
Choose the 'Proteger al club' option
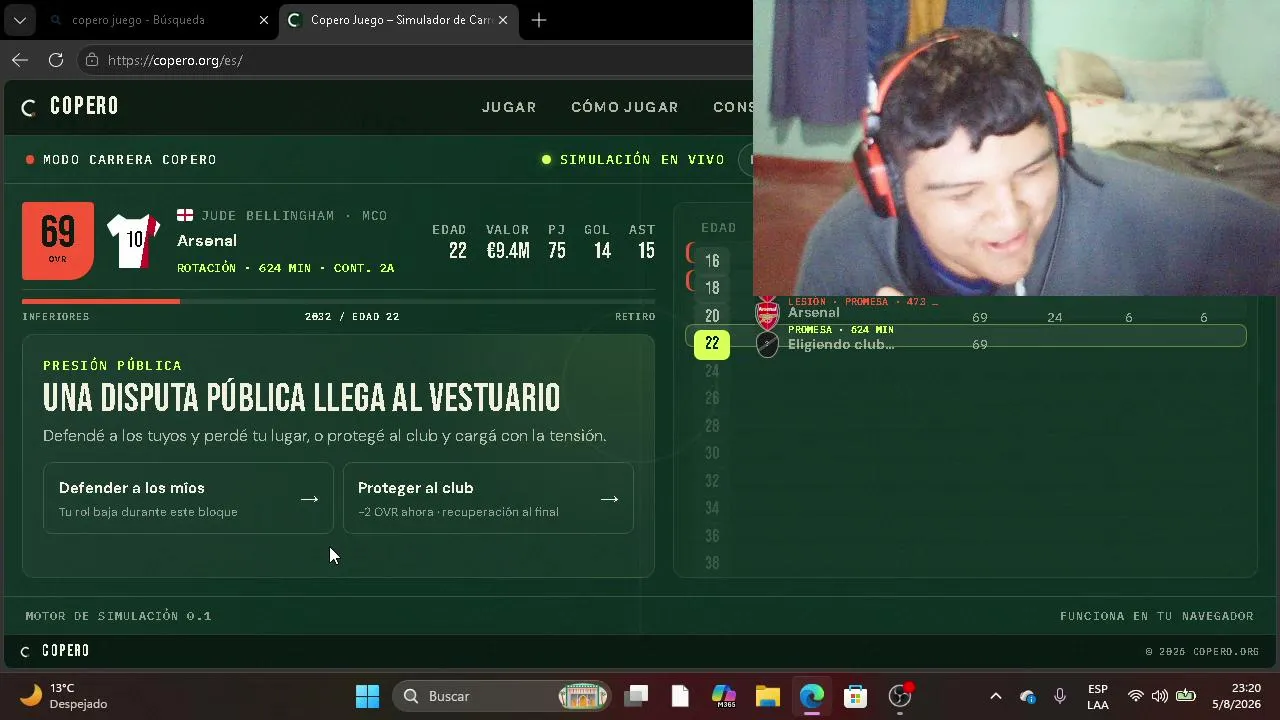[x=488, y=498]
